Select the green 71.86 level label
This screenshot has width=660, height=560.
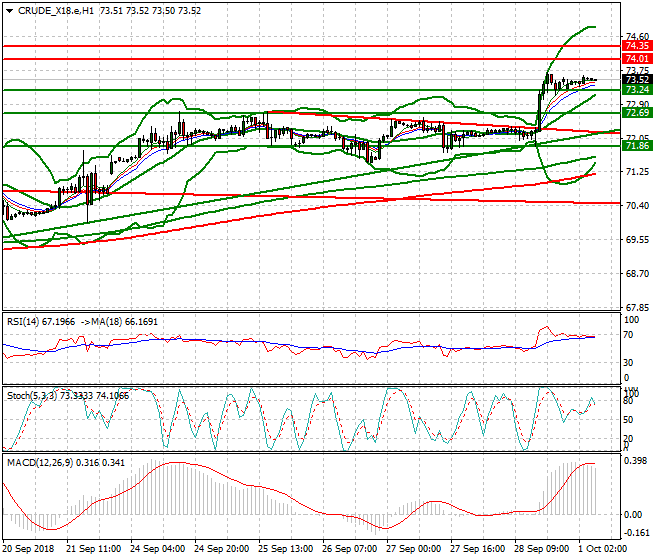[x=637, y=146]
